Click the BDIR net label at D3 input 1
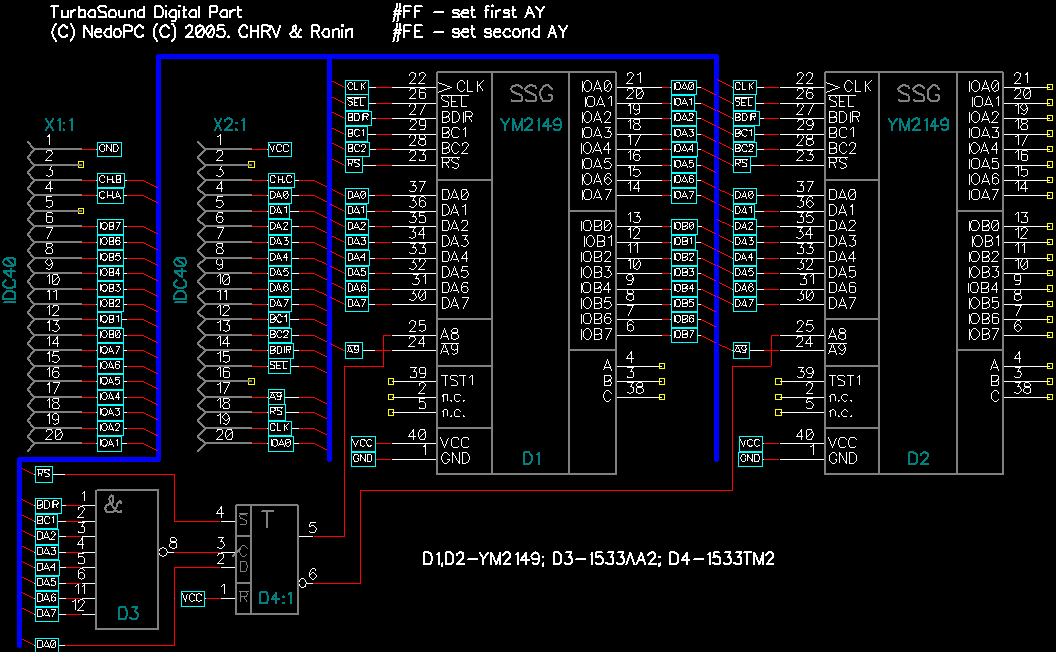The width and height of the screenshot is (1056, 652). tap(48, 505)
